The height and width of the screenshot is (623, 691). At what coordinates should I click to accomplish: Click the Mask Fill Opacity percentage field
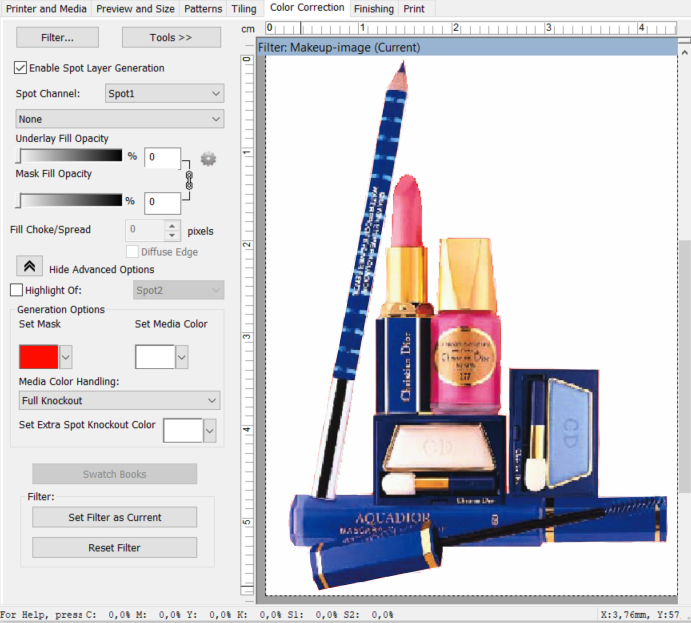click(x=162, y=203)
